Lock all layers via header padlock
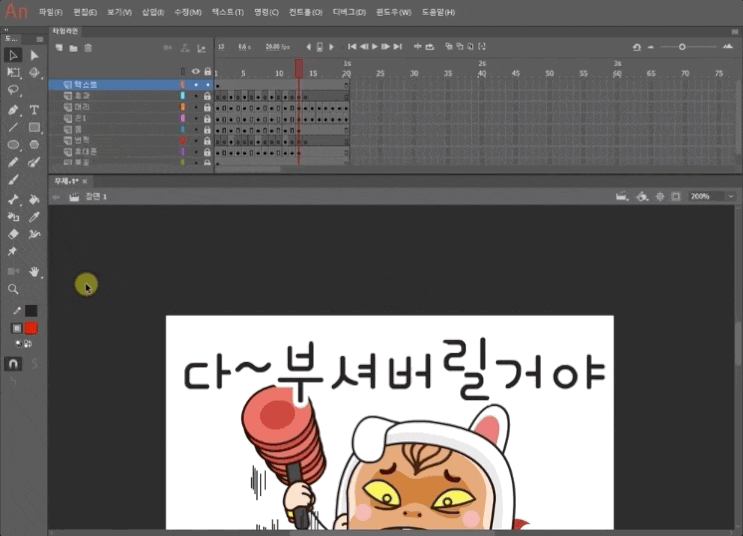The width and height of the screenshot is (743, 536). coord(207,72)
